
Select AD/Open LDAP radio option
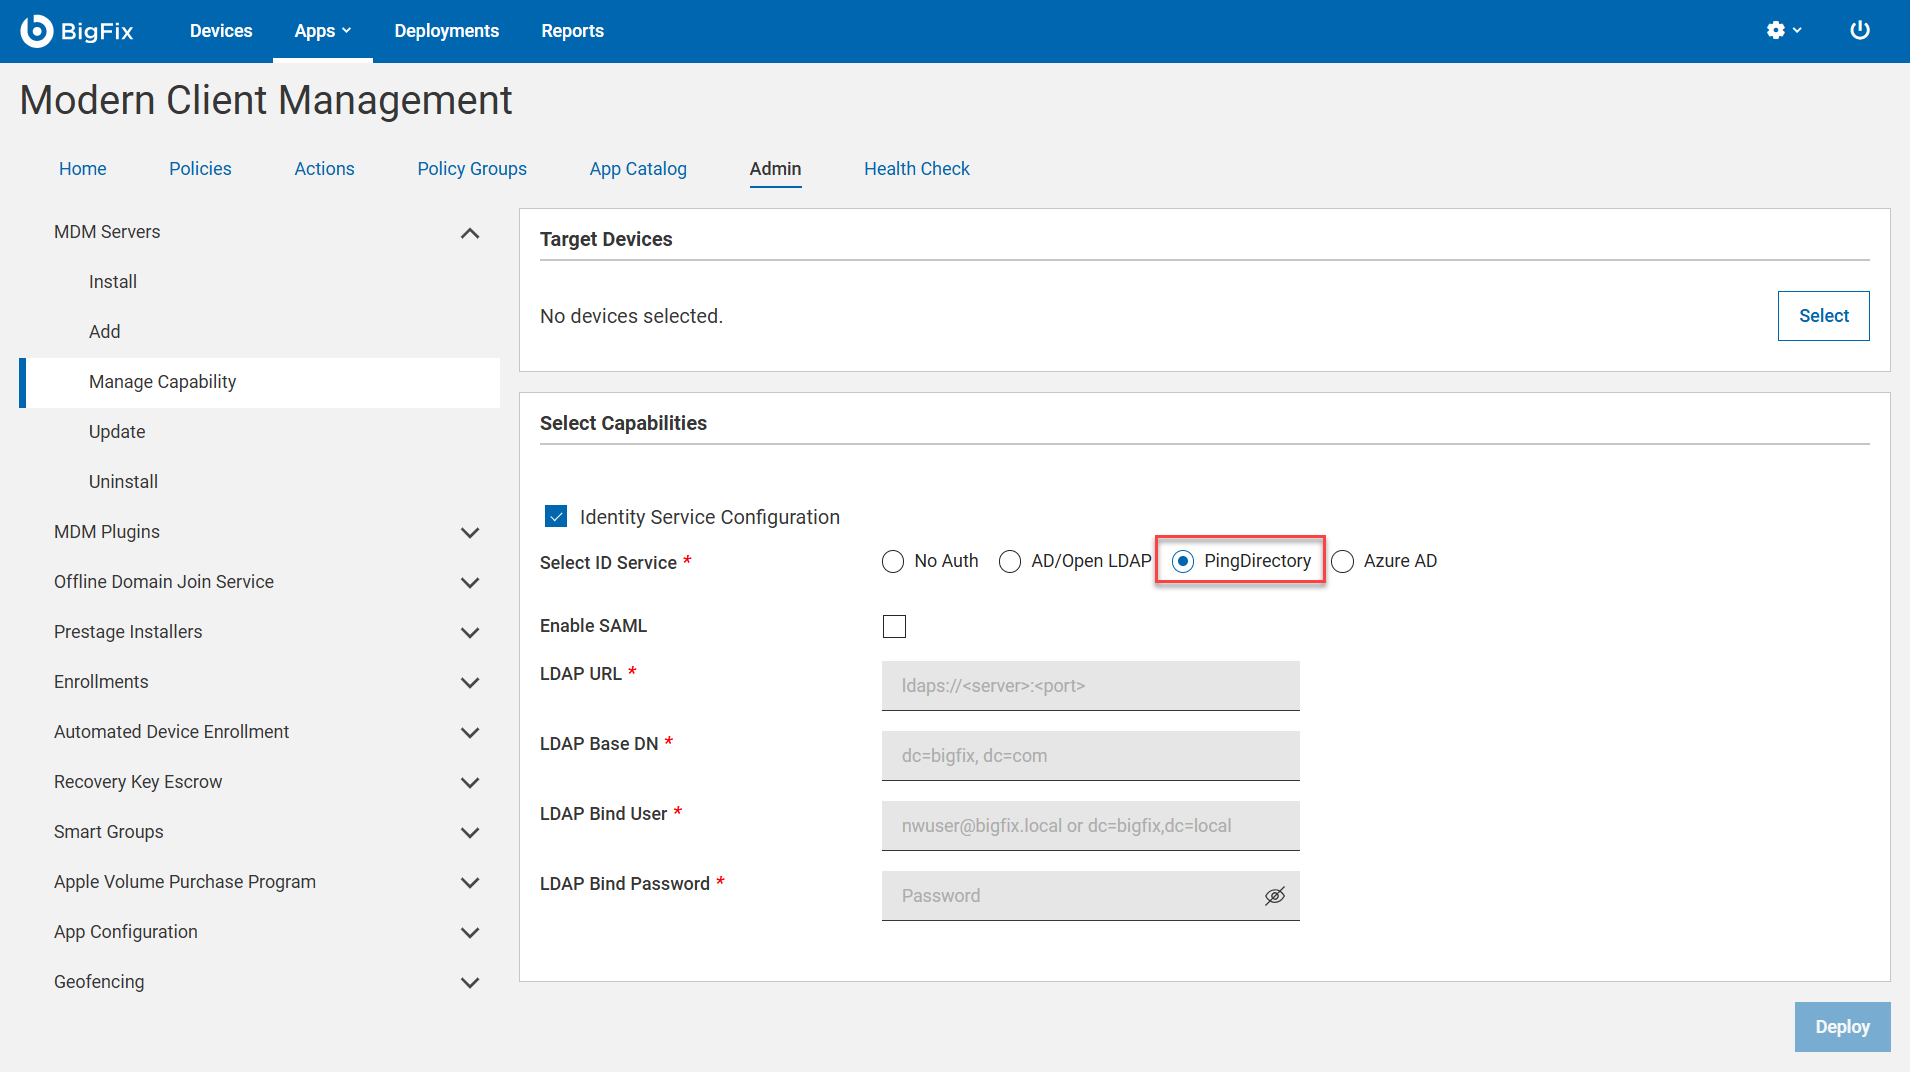point(1010,562)
